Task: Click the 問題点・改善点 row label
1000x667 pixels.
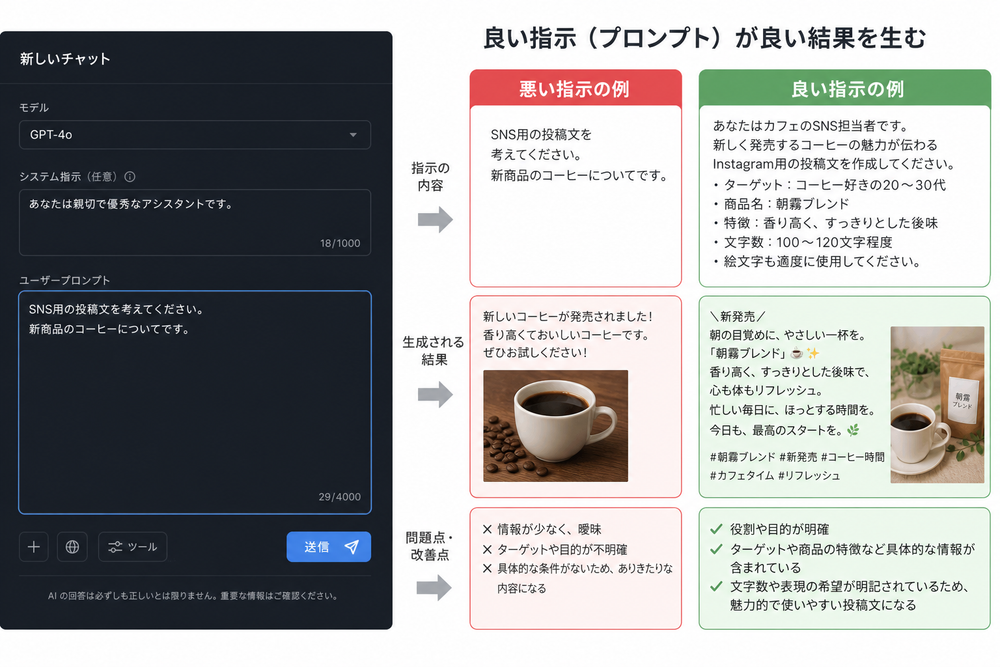Action: [430, 546]
